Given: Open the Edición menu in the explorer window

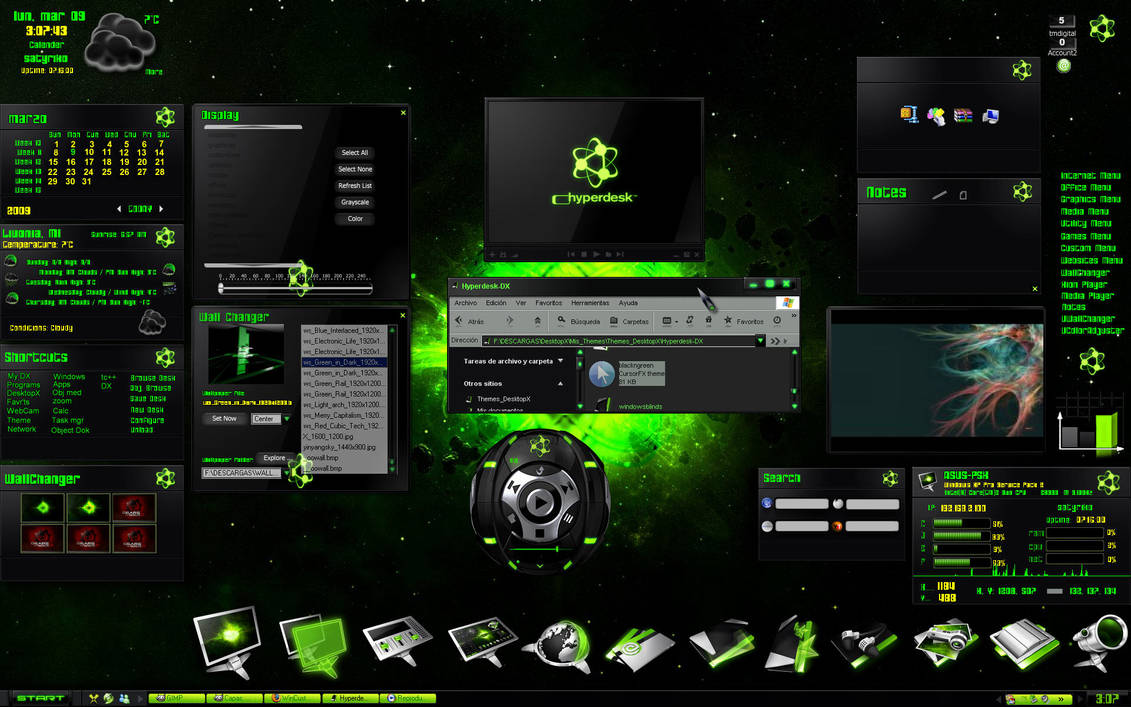Looking at the screenshot, I should [496, 303].
